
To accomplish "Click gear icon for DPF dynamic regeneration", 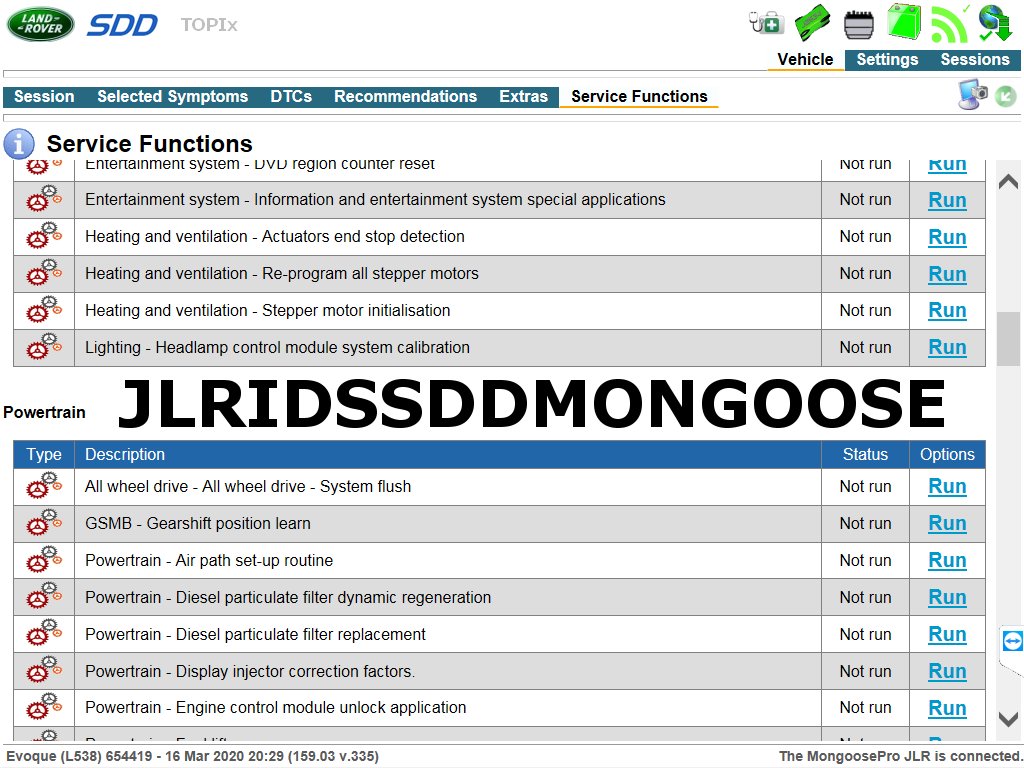I will point(44,597).
